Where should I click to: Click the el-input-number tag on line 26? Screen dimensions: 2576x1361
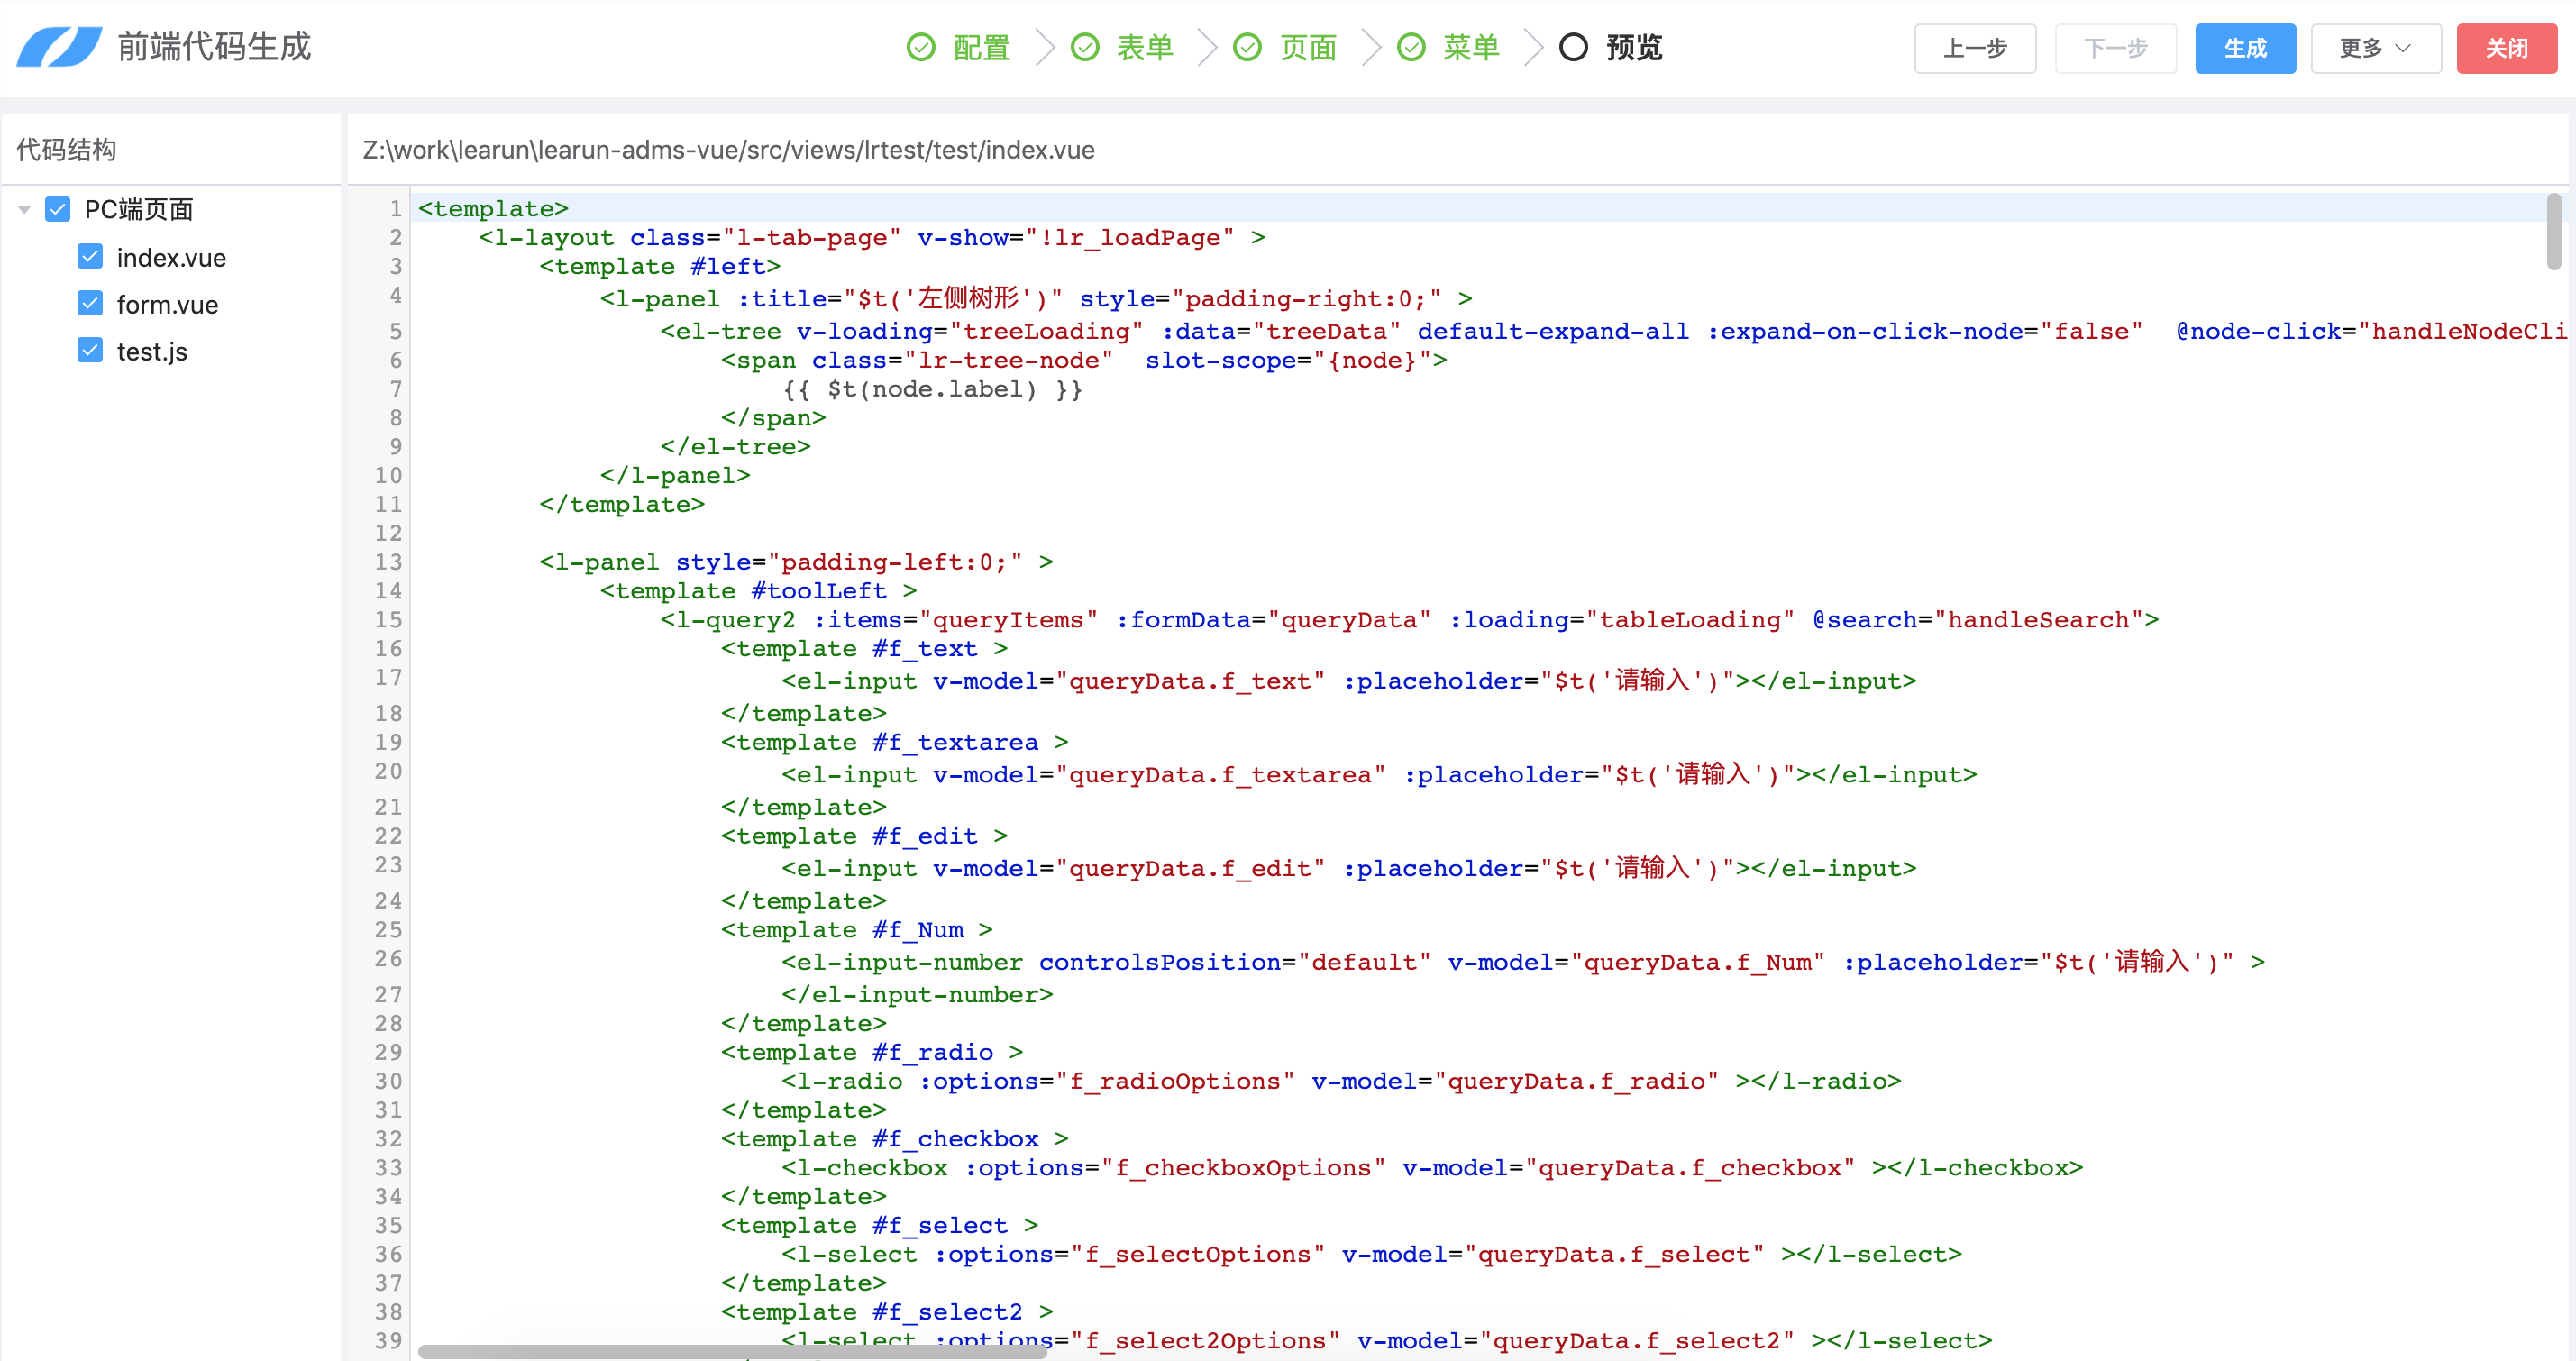click(902, 962)
